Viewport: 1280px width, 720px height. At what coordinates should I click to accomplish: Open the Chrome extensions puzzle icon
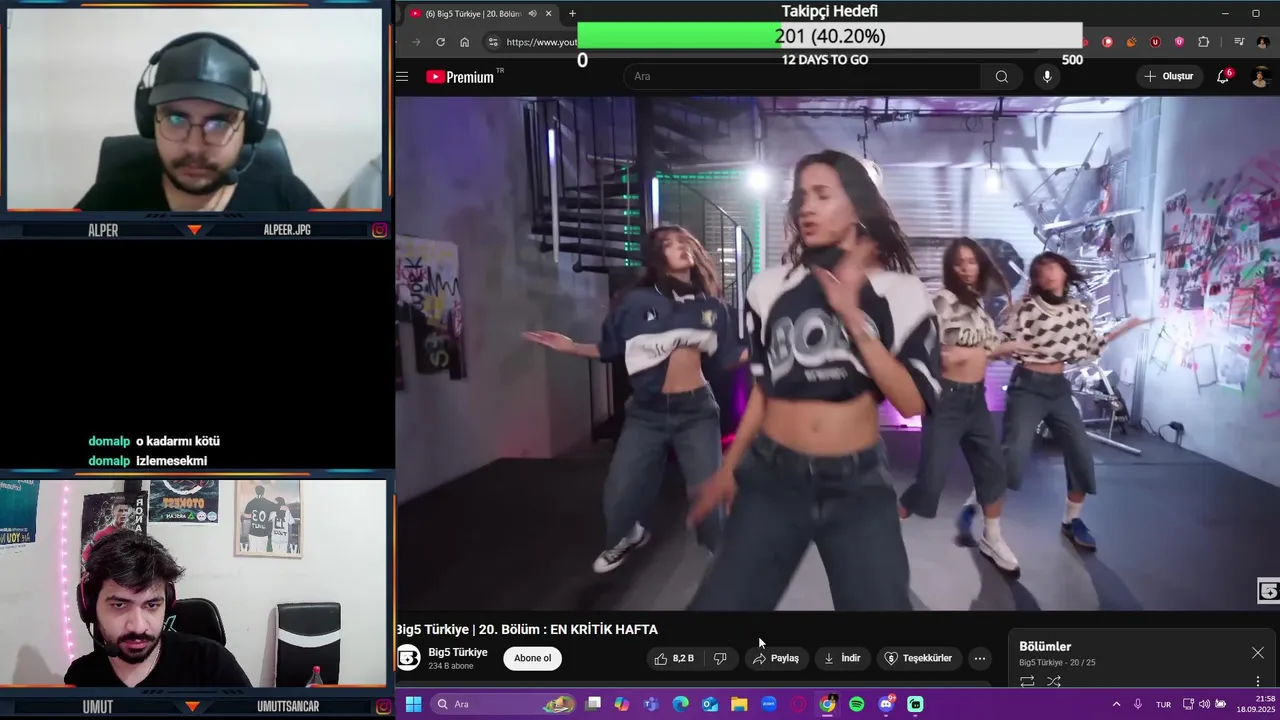point(1203,42)
